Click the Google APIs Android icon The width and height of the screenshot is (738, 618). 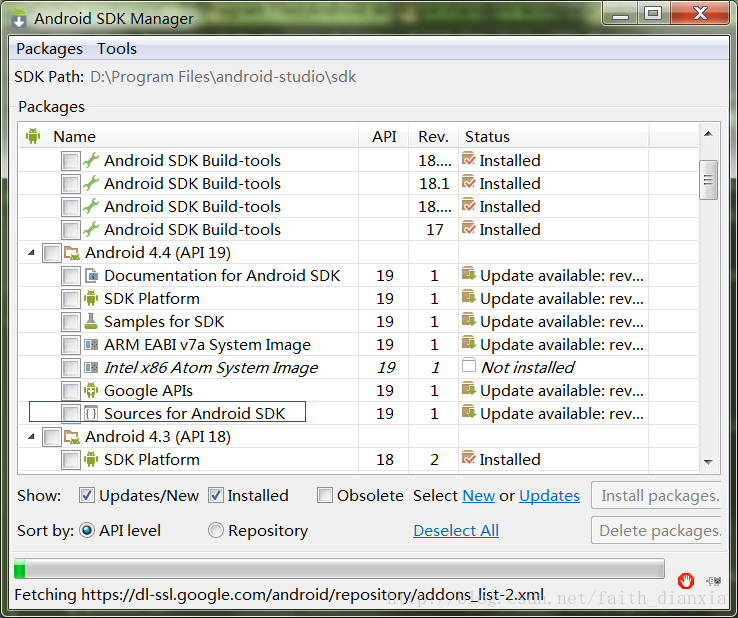tap(91, 390)
